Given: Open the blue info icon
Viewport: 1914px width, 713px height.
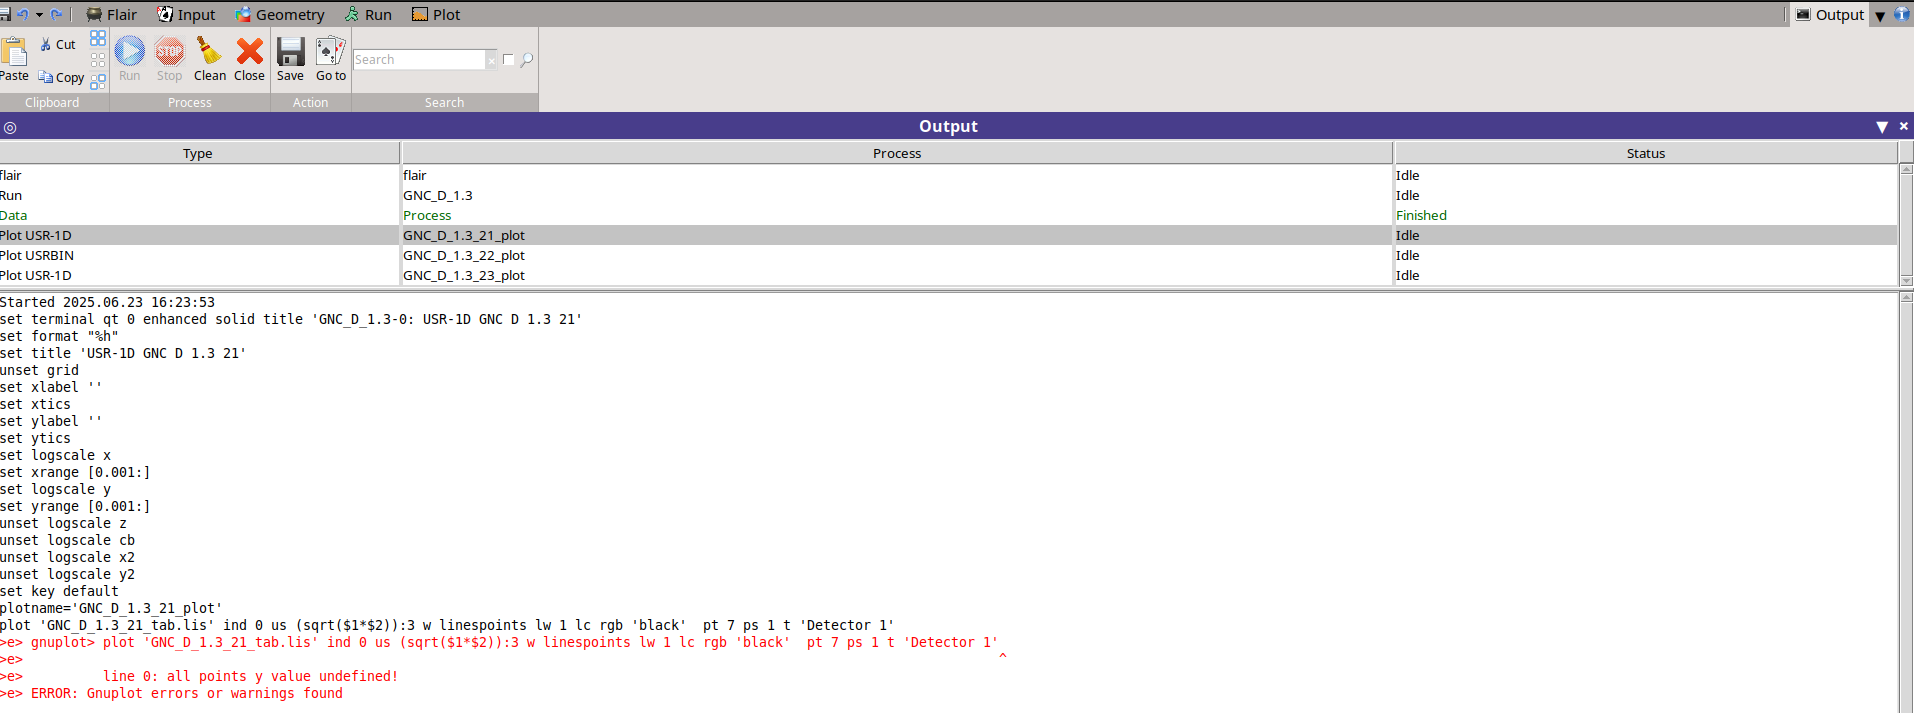Looking at the screenshot, I should [x=1902, y=14].
